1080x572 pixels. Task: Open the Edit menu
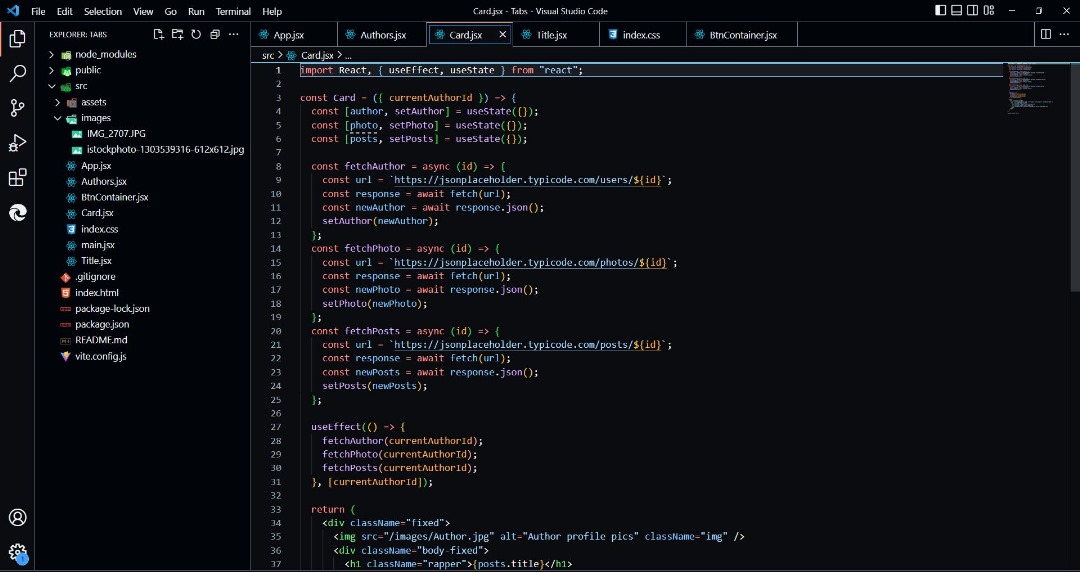pyautogui.click(x=65, y=12)
